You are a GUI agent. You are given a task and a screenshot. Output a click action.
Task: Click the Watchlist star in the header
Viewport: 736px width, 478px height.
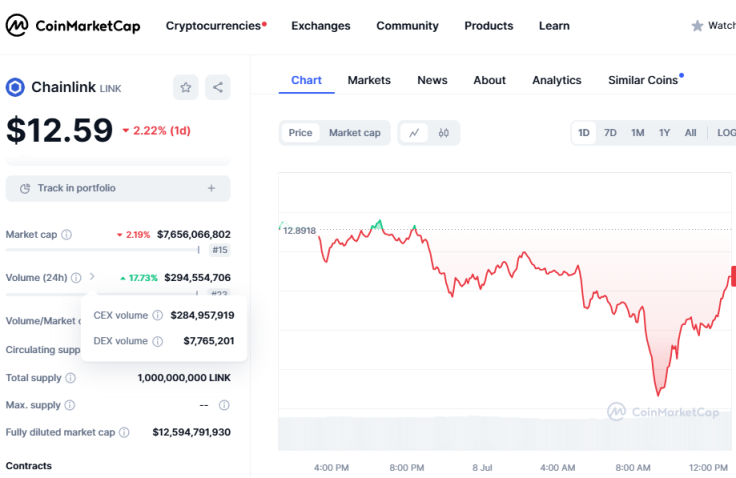697,26
